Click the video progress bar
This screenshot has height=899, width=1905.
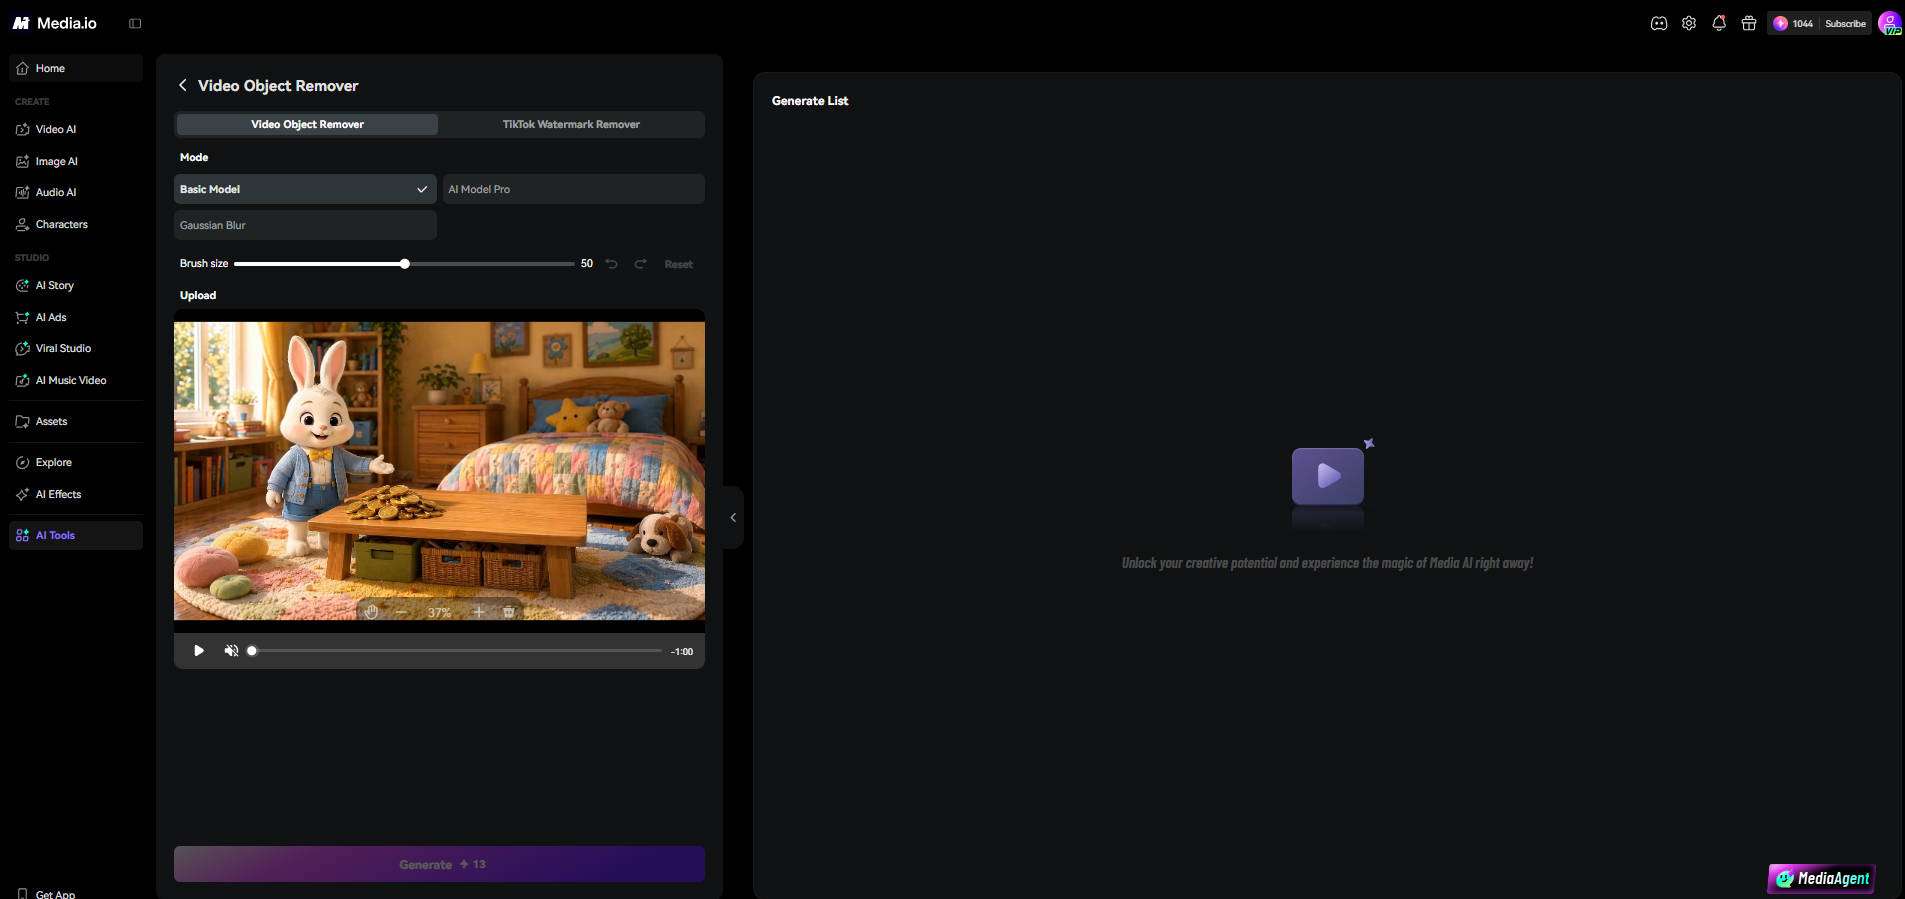pyautogui.click(x=456, y=651)
